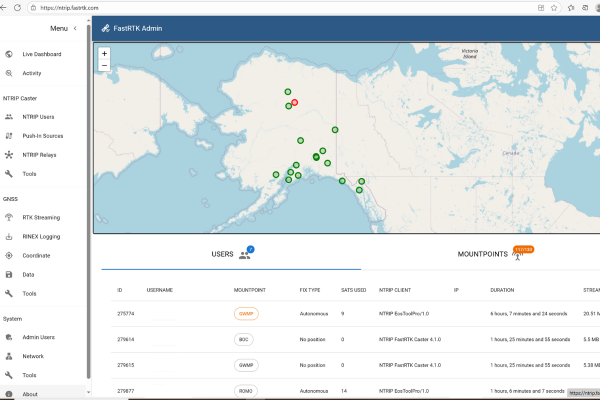The image size is (600, 400).
Task: Click the NTRIP Users people icon
Action: click(x=9, y=117)
